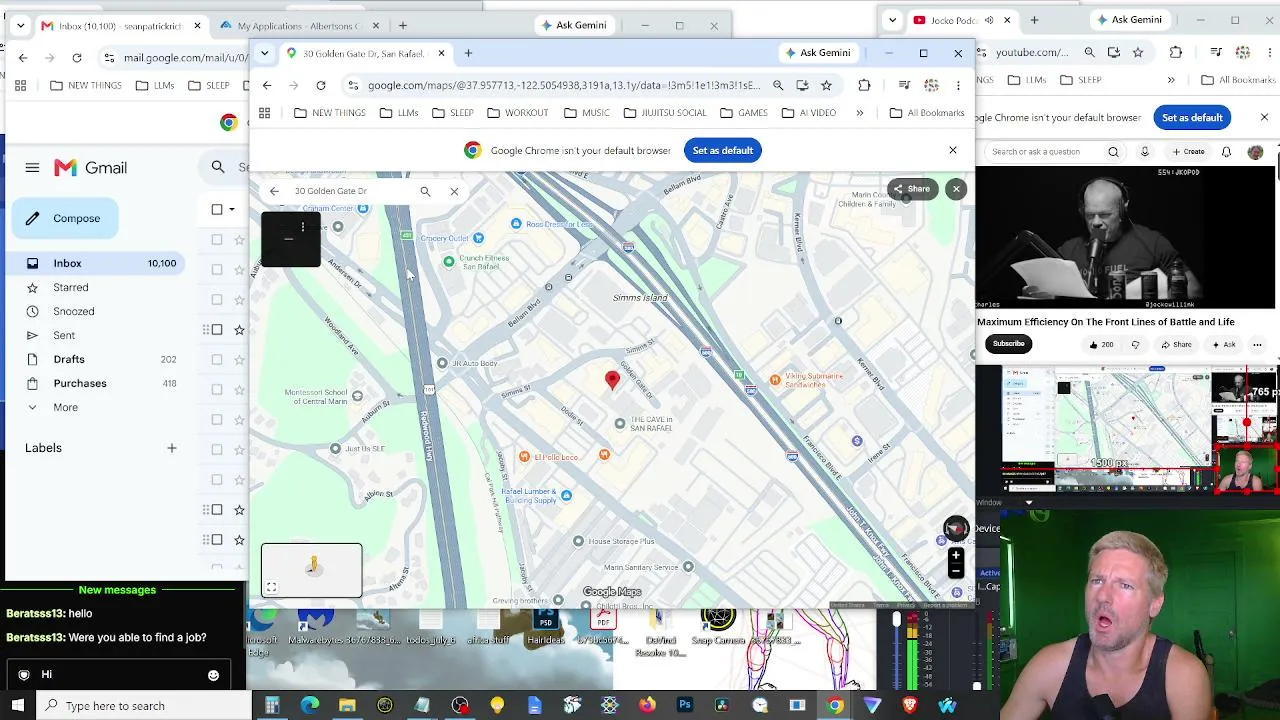Image resolution: width=1280 pixels, height=720 pixels.
Task: Open tab search dropdown in Maps window
Action: [x=265, y=53]
